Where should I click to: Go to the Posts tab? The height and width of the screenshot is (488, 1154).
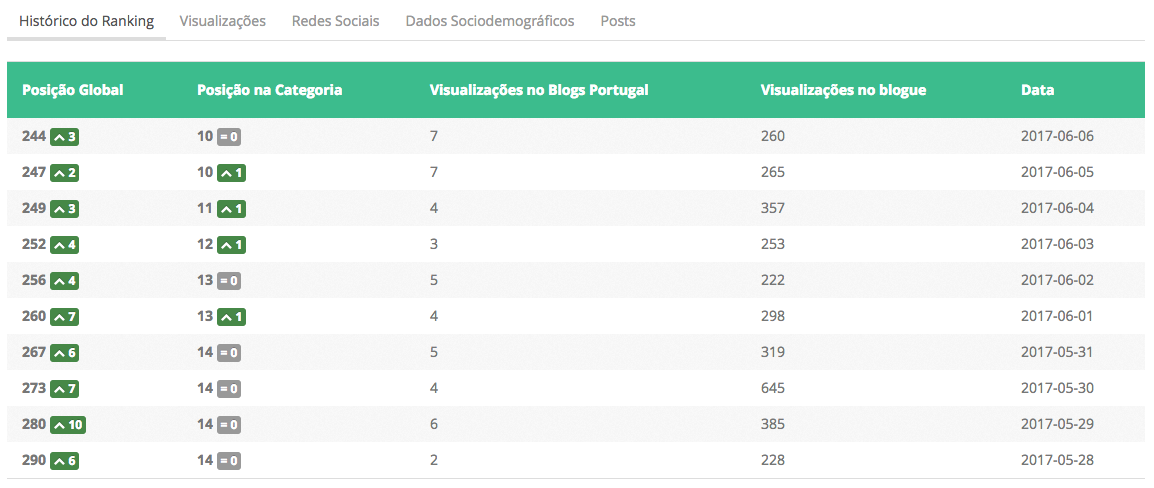618,21
